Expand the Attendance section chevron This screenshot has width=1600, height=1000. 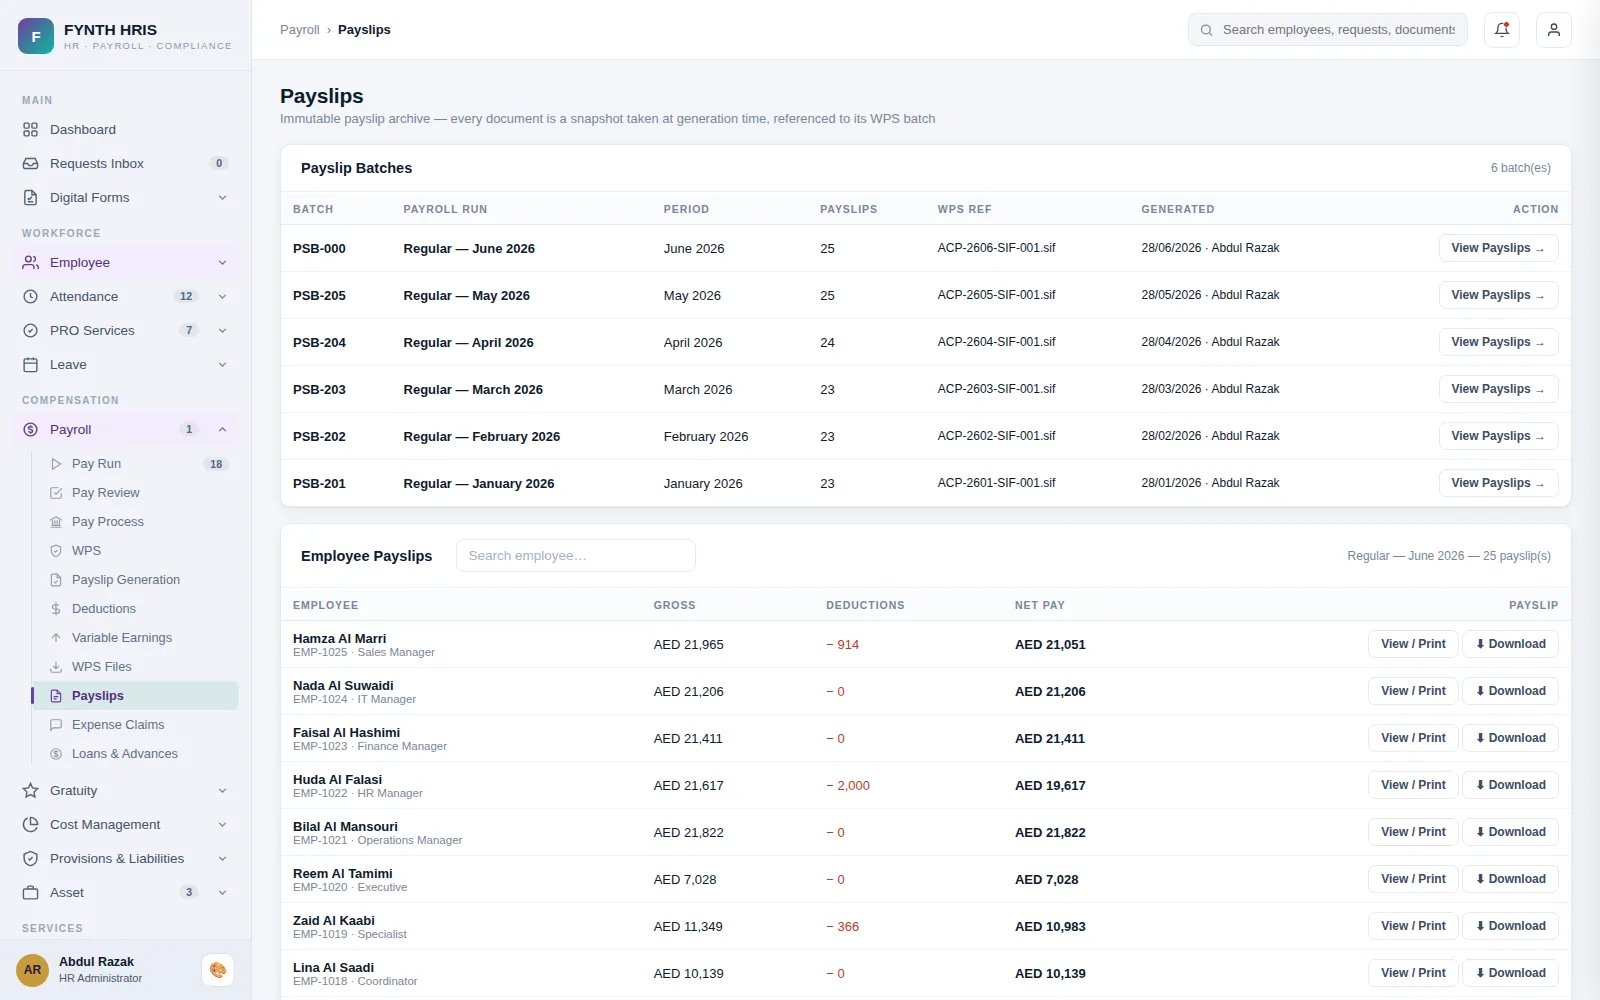[222, 297]
